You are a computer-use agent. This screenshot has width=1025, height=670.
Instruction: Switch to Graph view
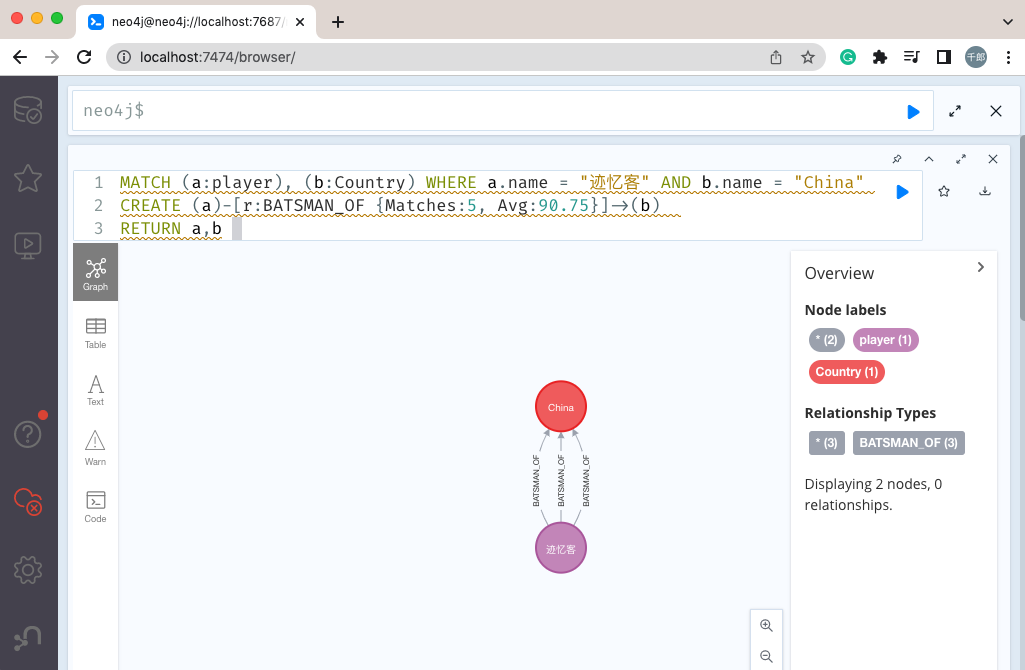(95, 273)
